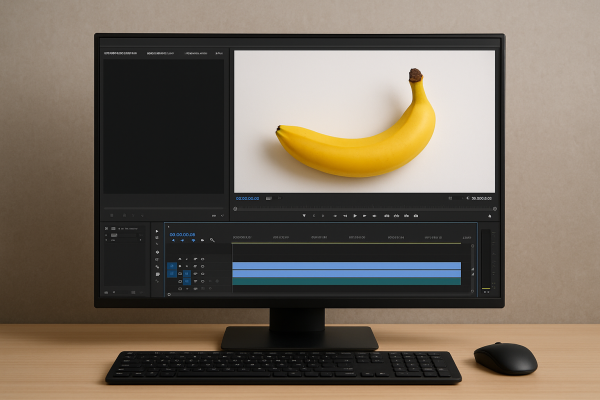Screen dimensions: 600x400
Task: Step forward one frame in Program monitor
Action: click(x=365, y=216)
